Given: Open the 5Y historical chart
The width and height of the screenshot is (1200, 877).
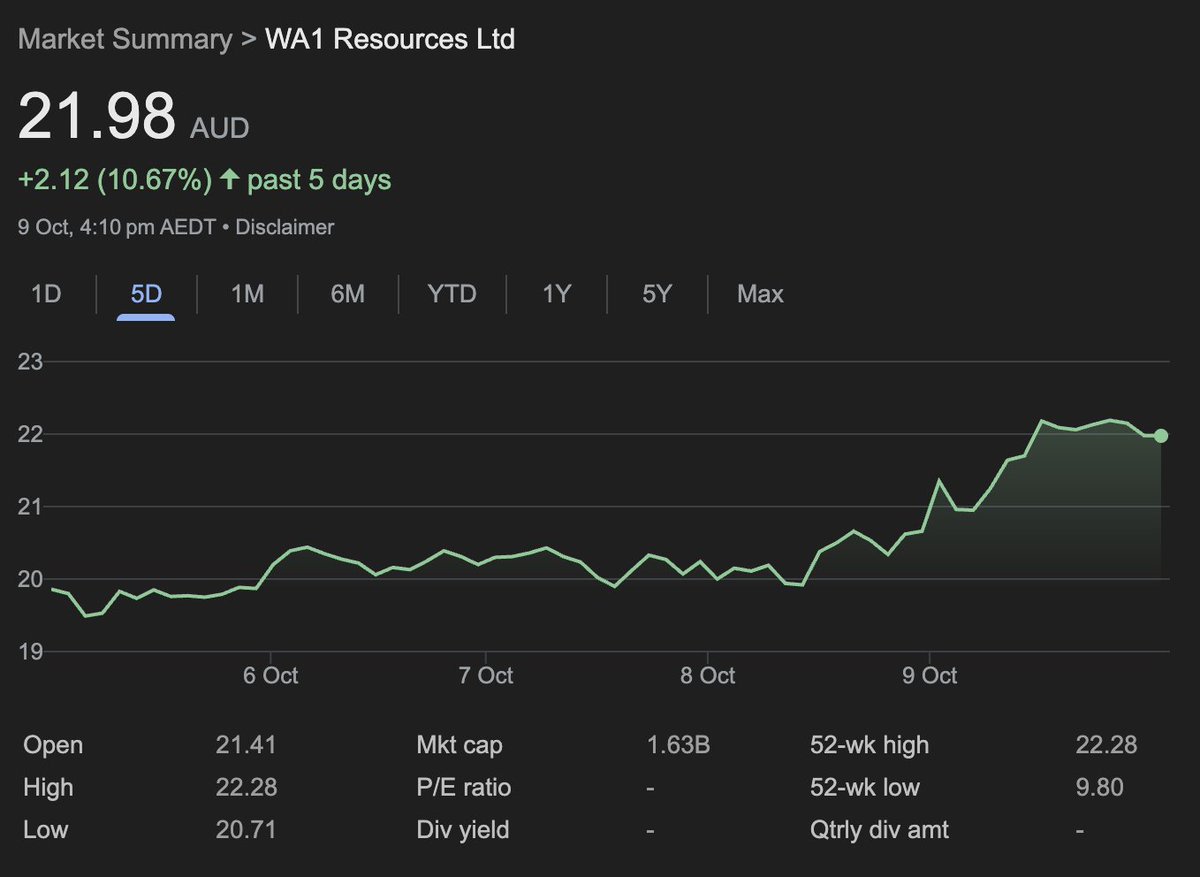Looking at the screenshot, I should 656,293.
